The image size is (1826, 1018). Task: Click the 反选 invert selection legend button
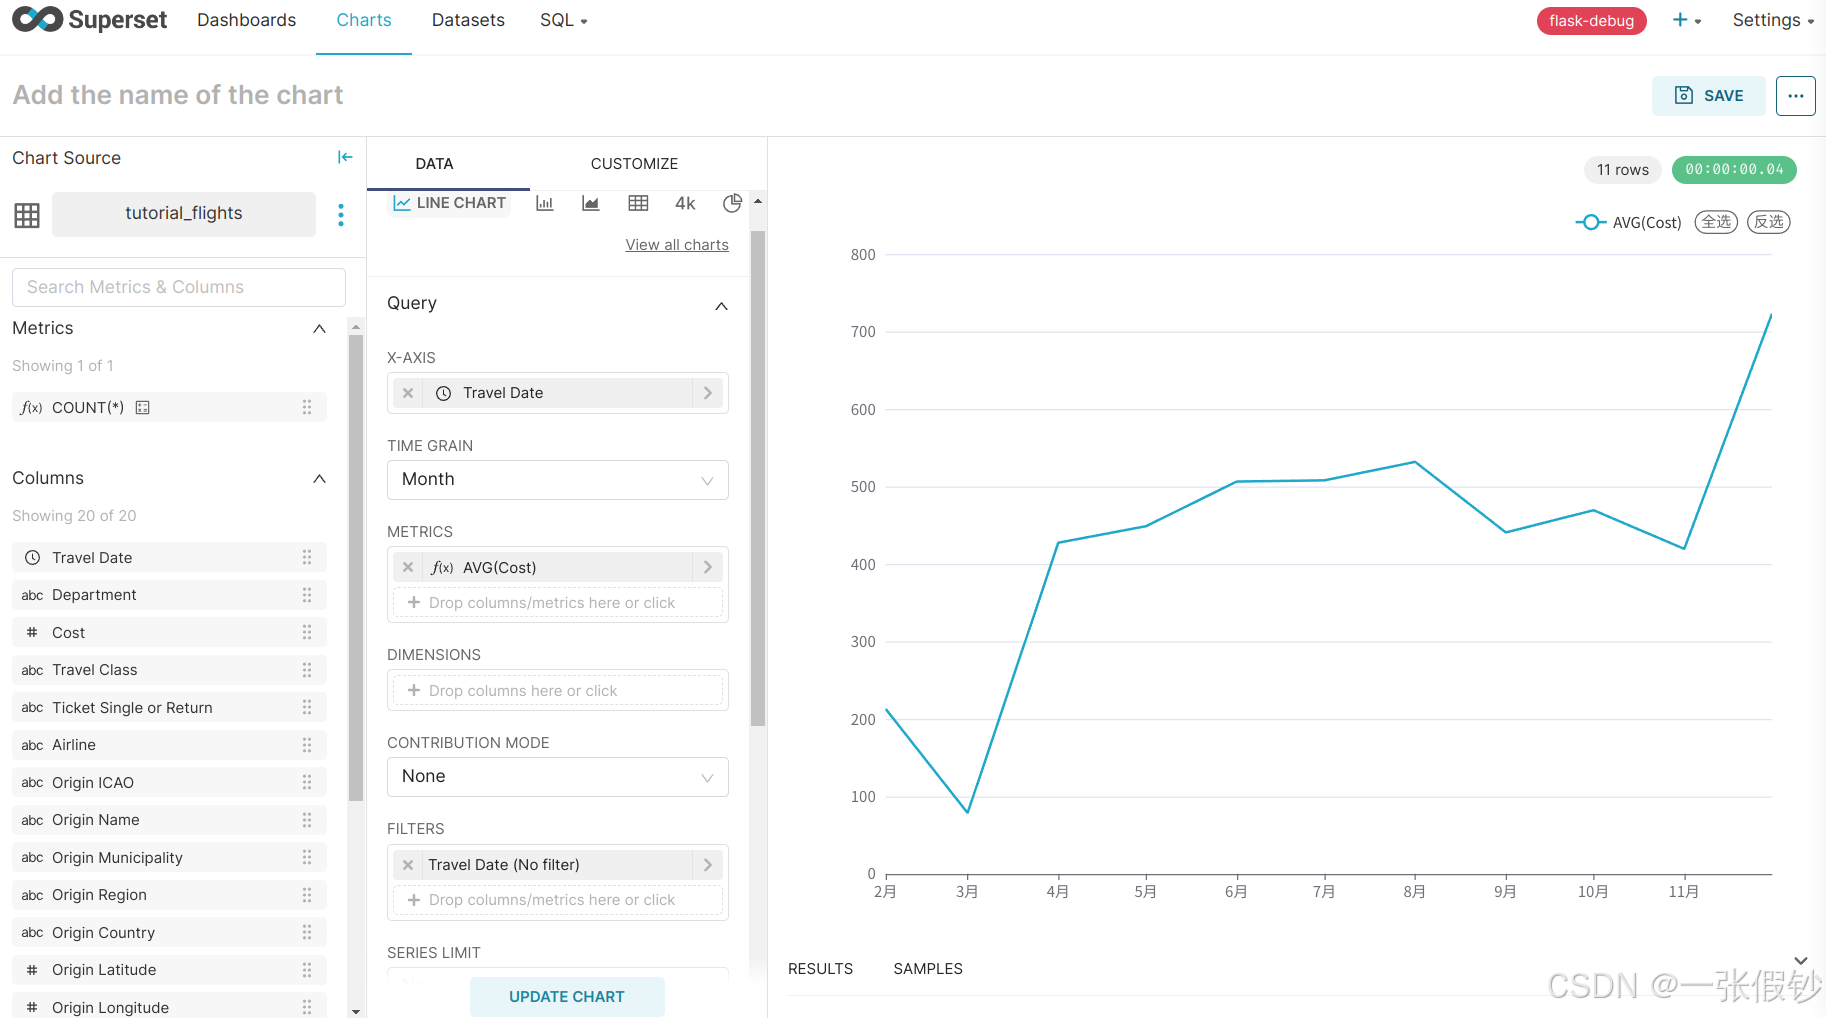pyautogui.click(x=1768, y=222)
